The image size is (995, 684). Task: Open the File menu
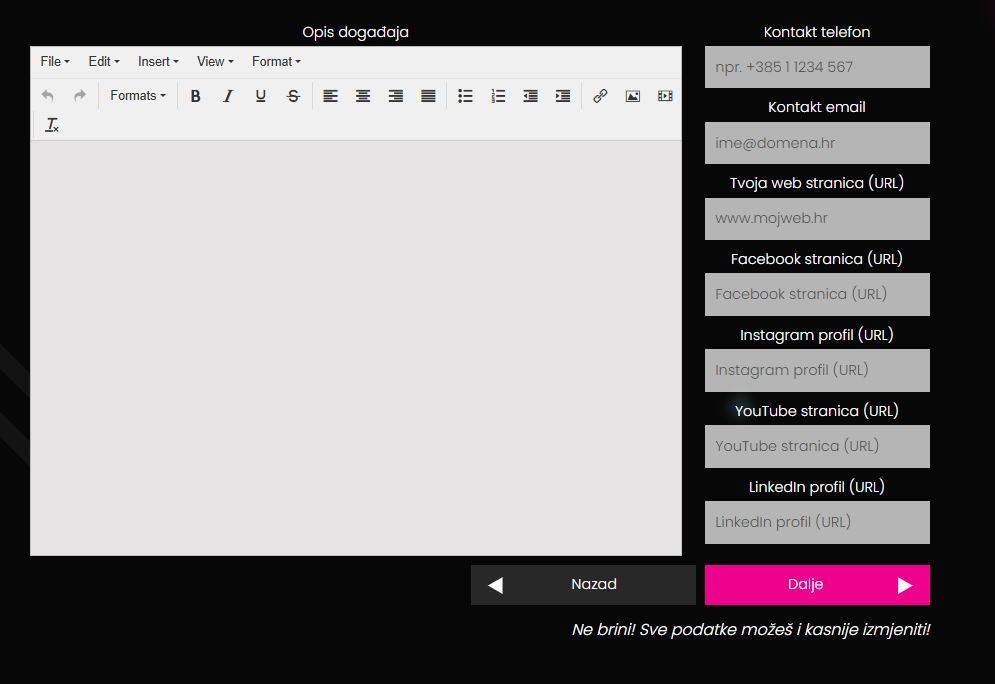(x=55, y=62)
